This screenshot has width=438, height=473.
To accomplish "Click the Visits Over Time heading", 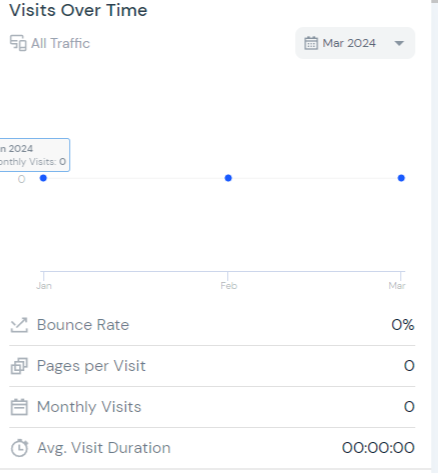I will [x=78, y=10].
